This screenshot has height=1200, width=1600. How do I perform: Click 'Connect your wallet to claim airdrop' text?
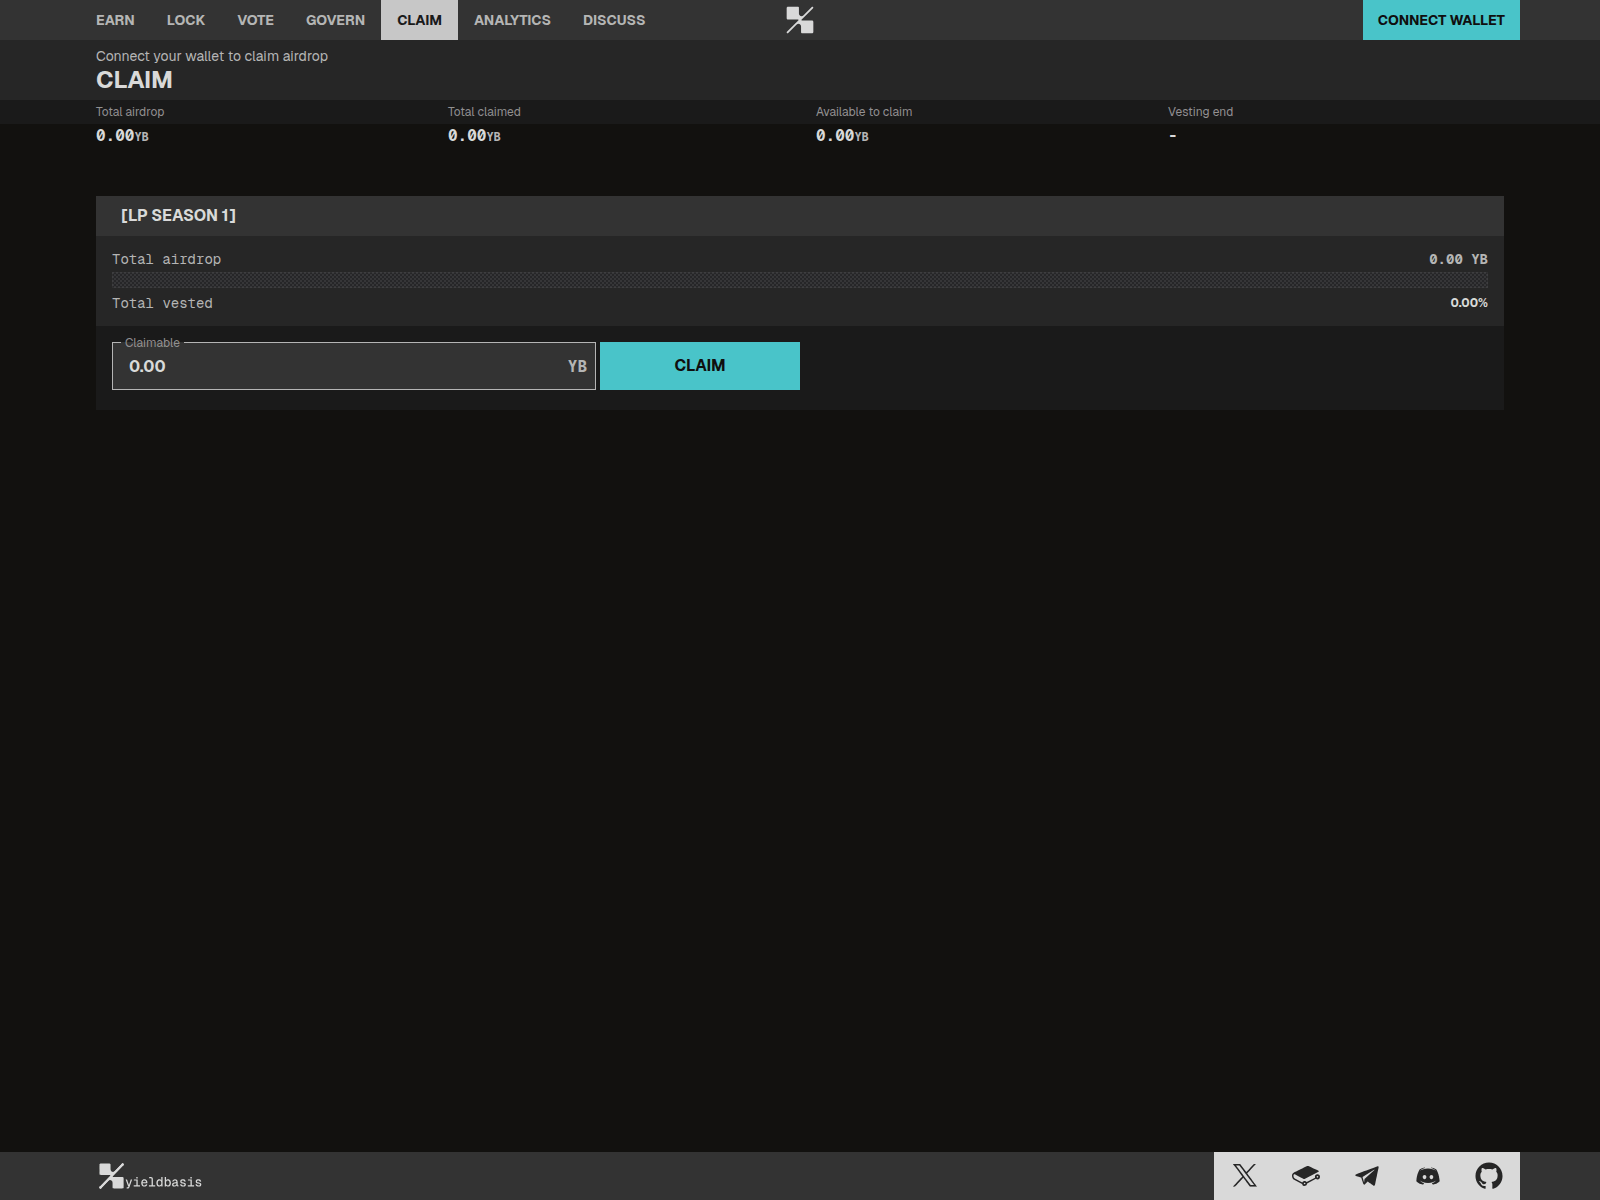tap(212, 56)
